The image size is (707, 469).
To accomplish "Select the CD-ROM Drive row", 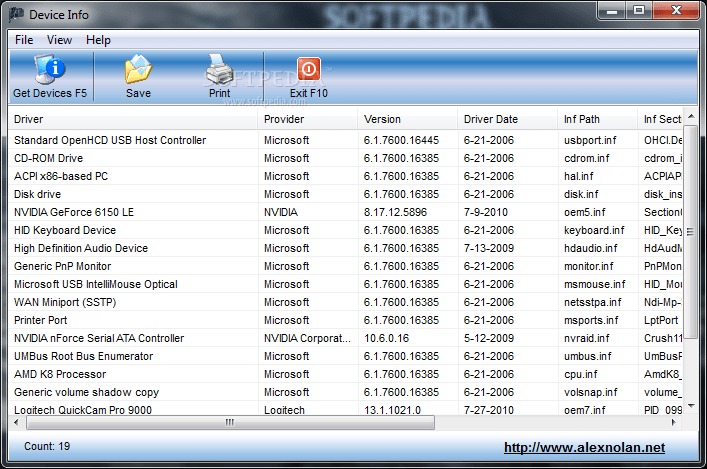I will (x=345, y=158).
